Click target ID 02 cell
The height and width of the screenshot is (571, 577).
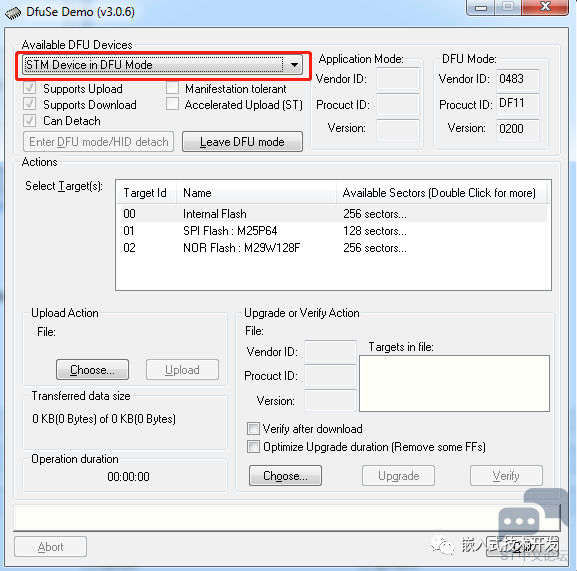tap(129, 248)
